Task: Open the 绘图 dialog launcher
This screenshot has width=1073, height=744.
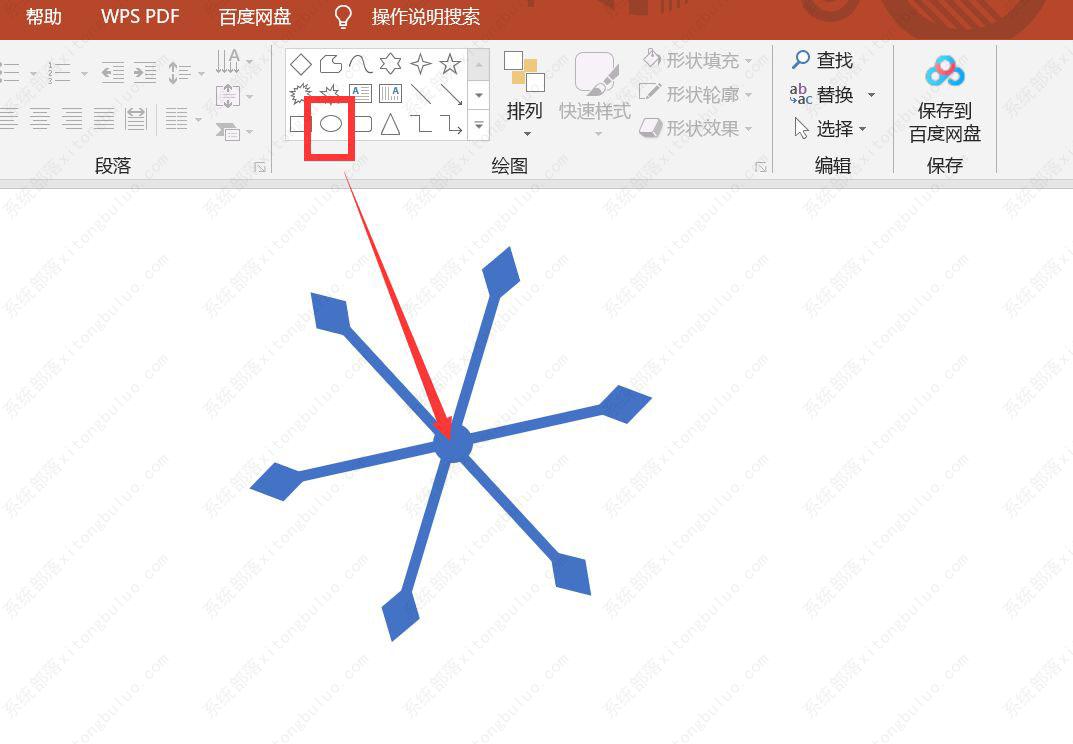Action: pyautogui.click(x=761, y=167)
